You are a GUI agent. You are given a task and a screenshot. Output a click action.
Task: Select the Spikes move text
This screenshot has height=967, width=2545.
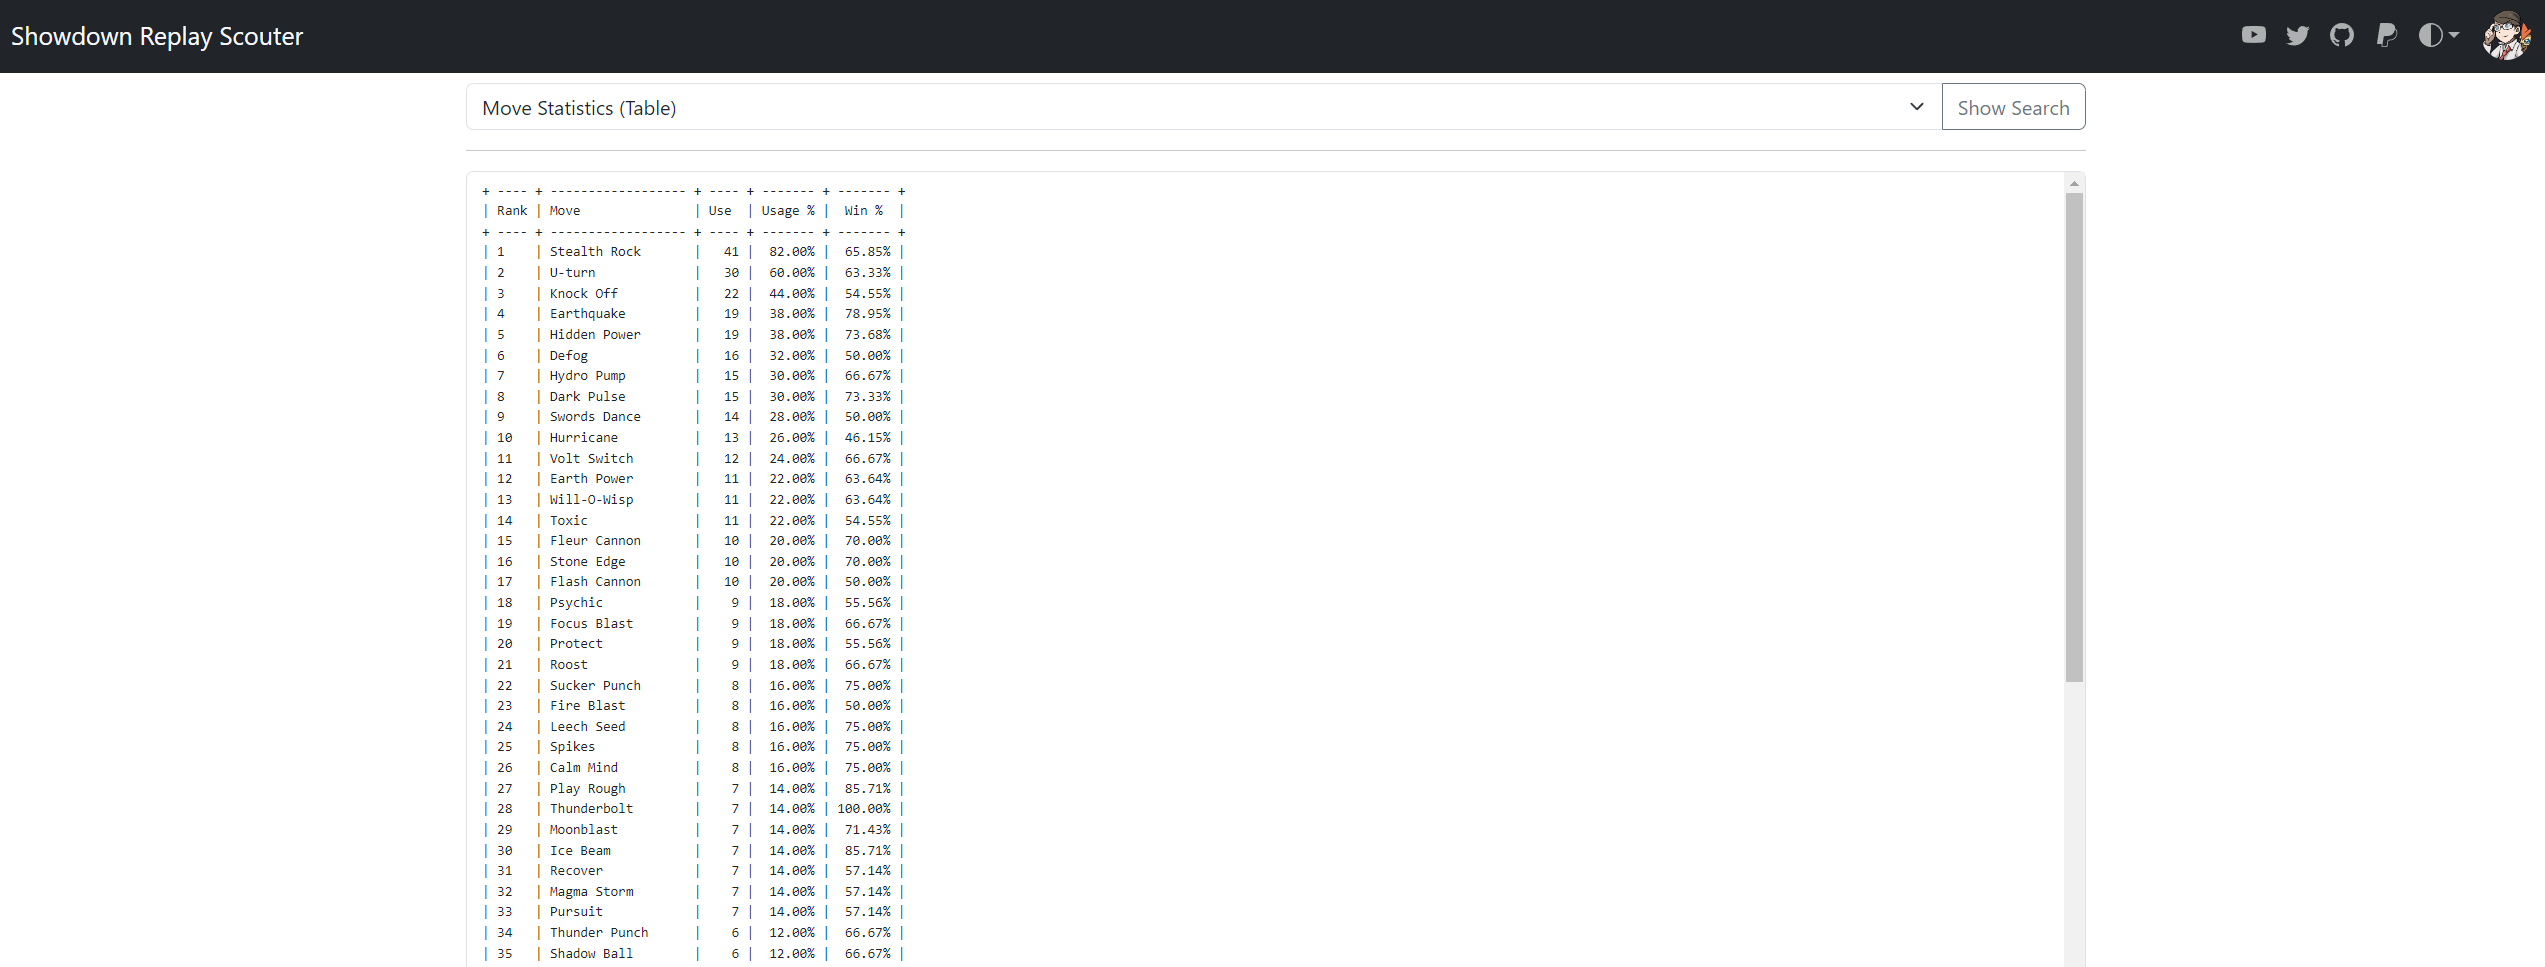[x=572, y=747]
